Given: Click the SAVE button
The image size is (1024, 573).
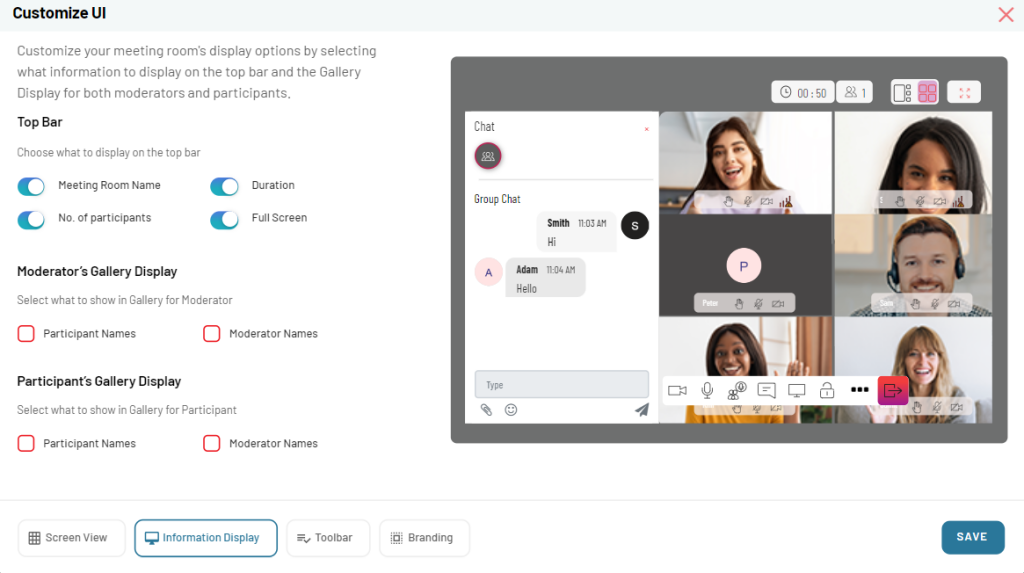Looking at the screenshot, I should tap(972, 537).
